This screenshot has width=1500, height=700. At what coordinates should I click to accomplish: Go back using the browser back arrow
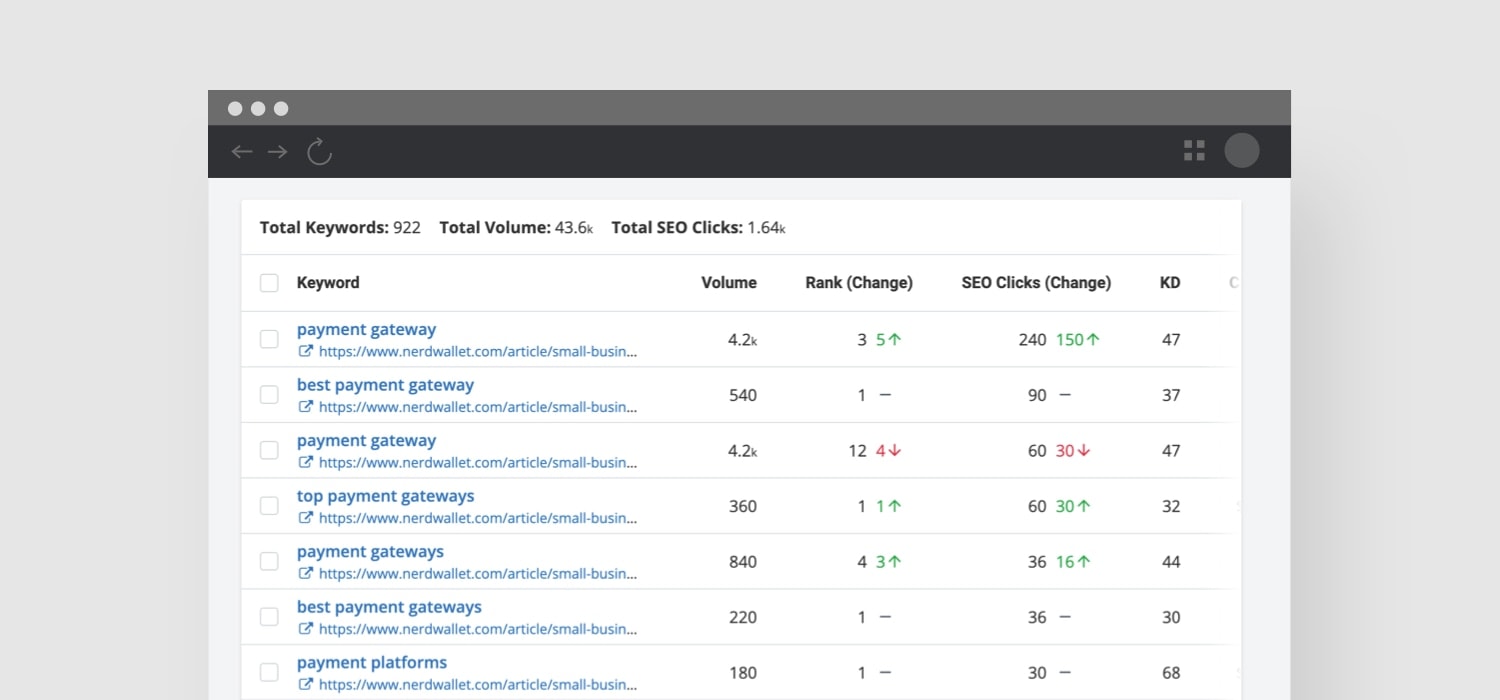point(242,152)
